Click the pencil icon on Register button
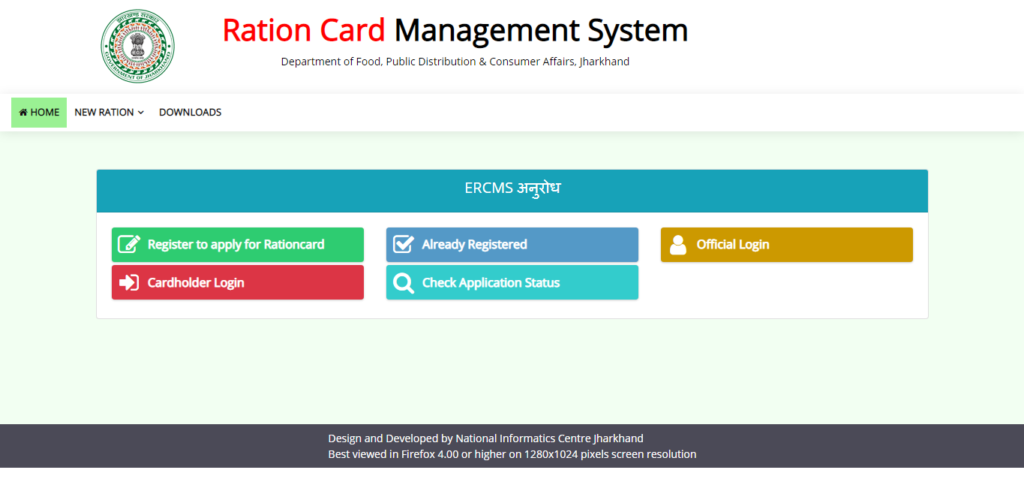 click(129, 245)
